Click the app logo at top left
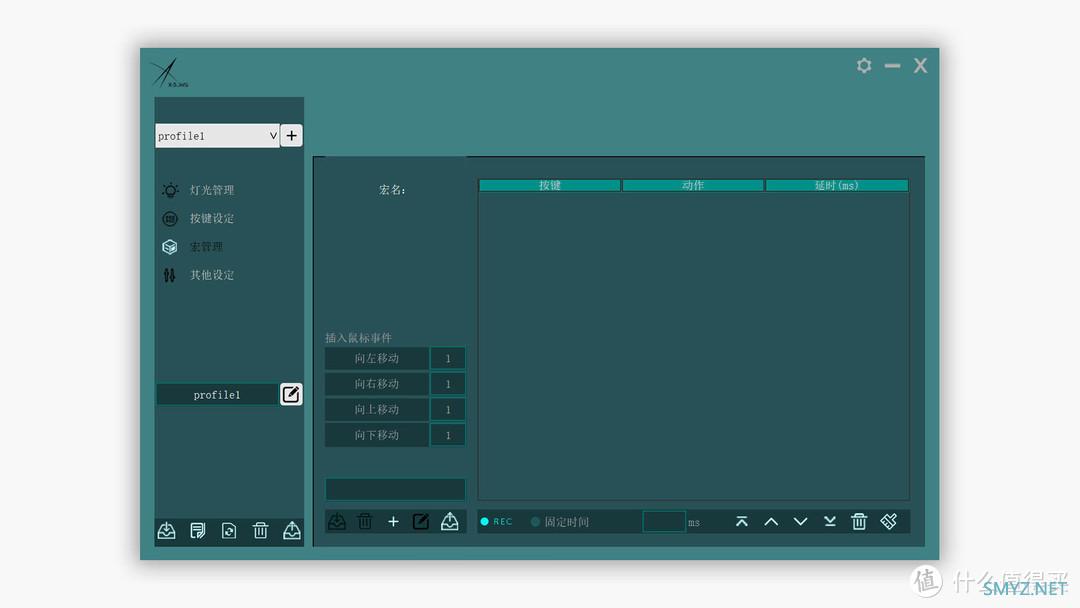Screen dimensions: 1080x608 tap(169, 72)
